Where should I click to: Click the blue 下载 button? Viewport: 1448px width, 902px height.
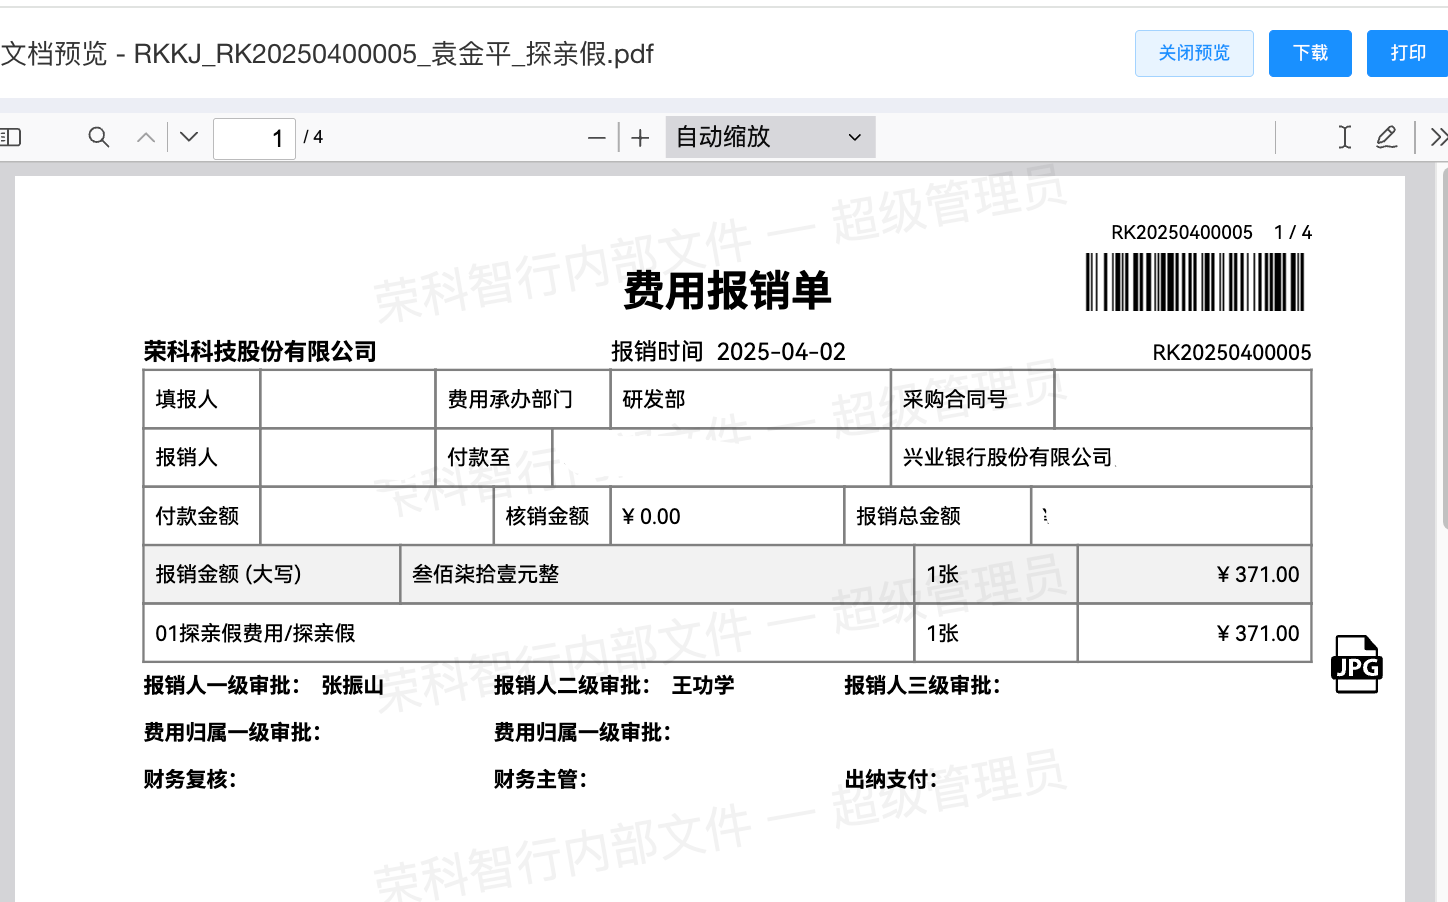click(1310, 53)
